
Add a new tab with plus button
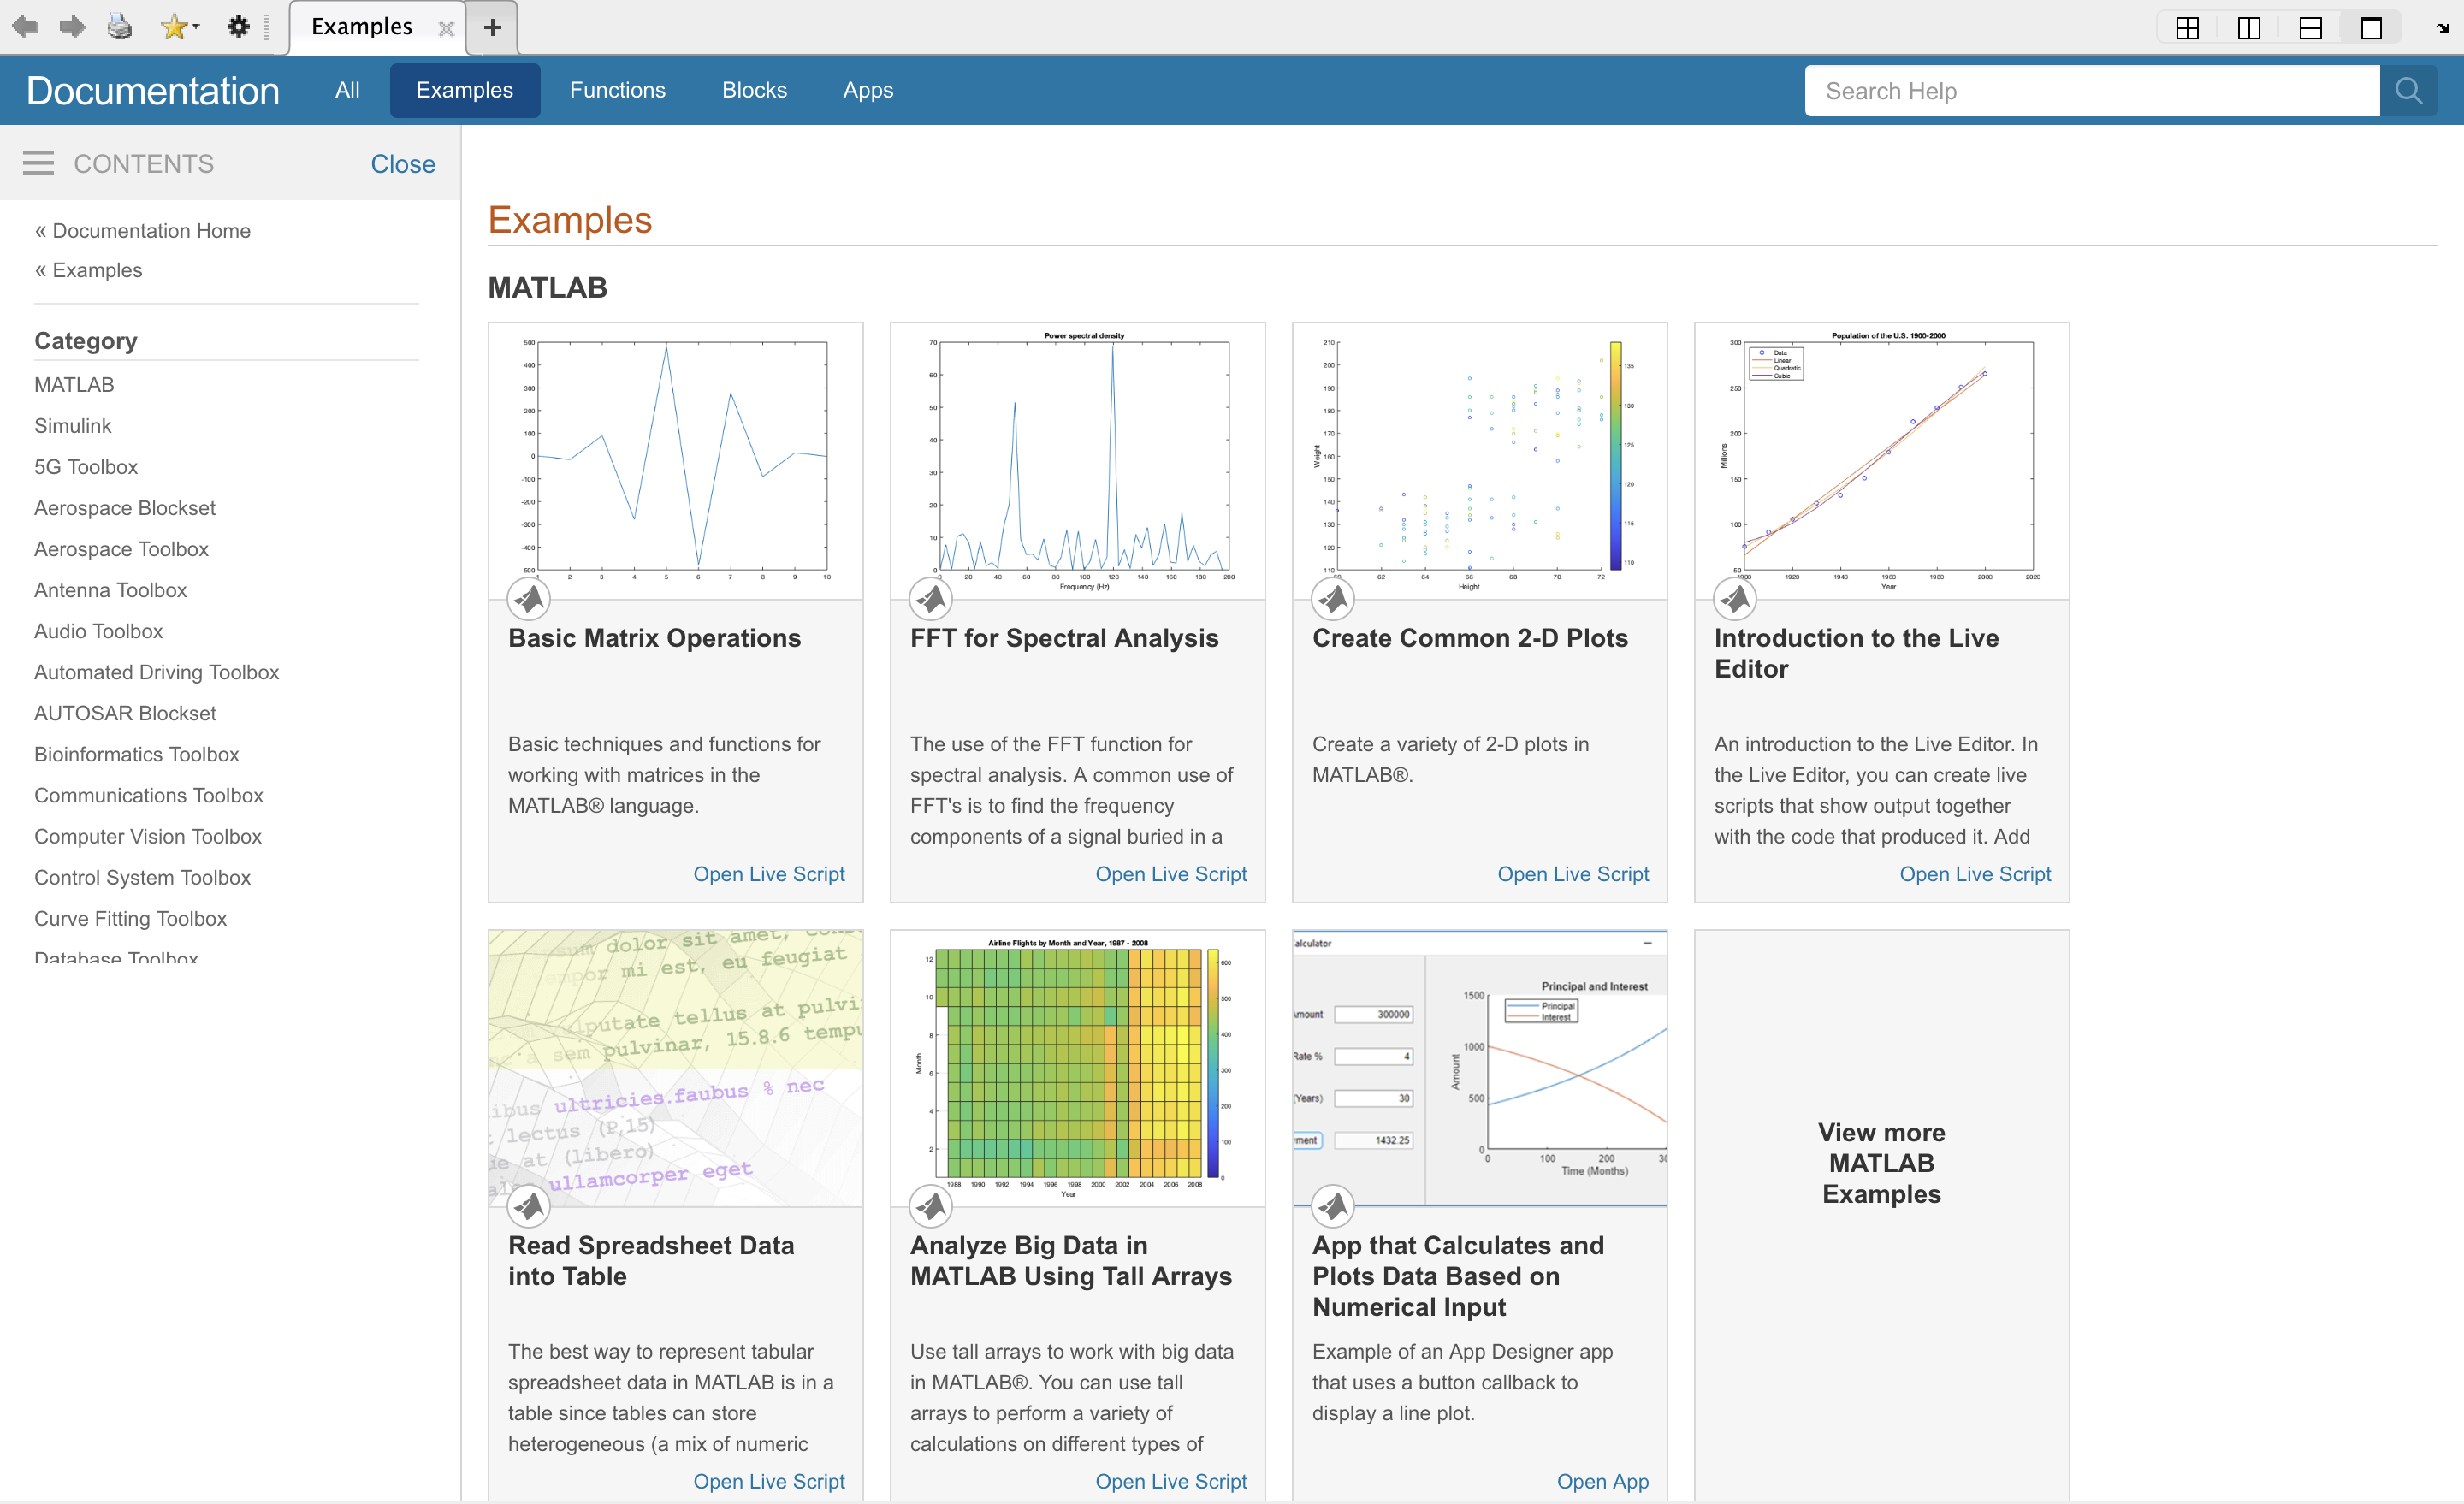click(x=492, y=27)
